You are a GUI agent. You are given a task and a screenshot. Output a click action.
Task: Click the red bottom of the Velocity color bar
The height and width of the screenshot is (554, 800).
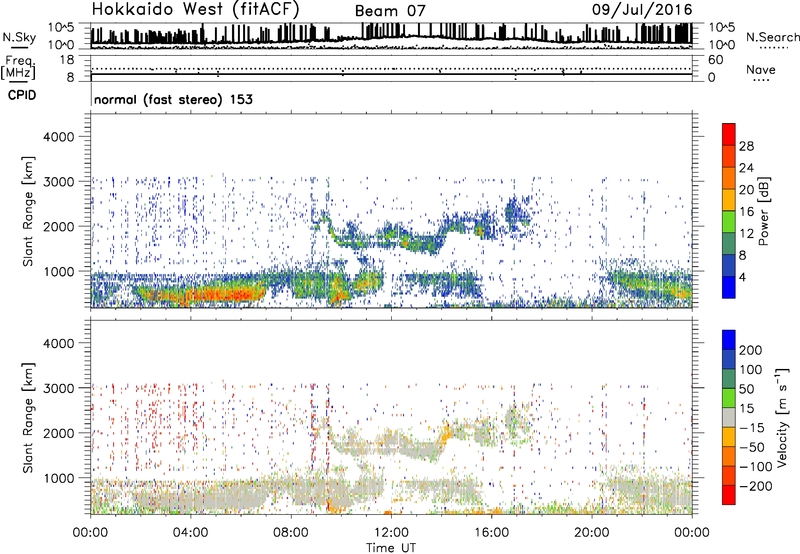729,495
